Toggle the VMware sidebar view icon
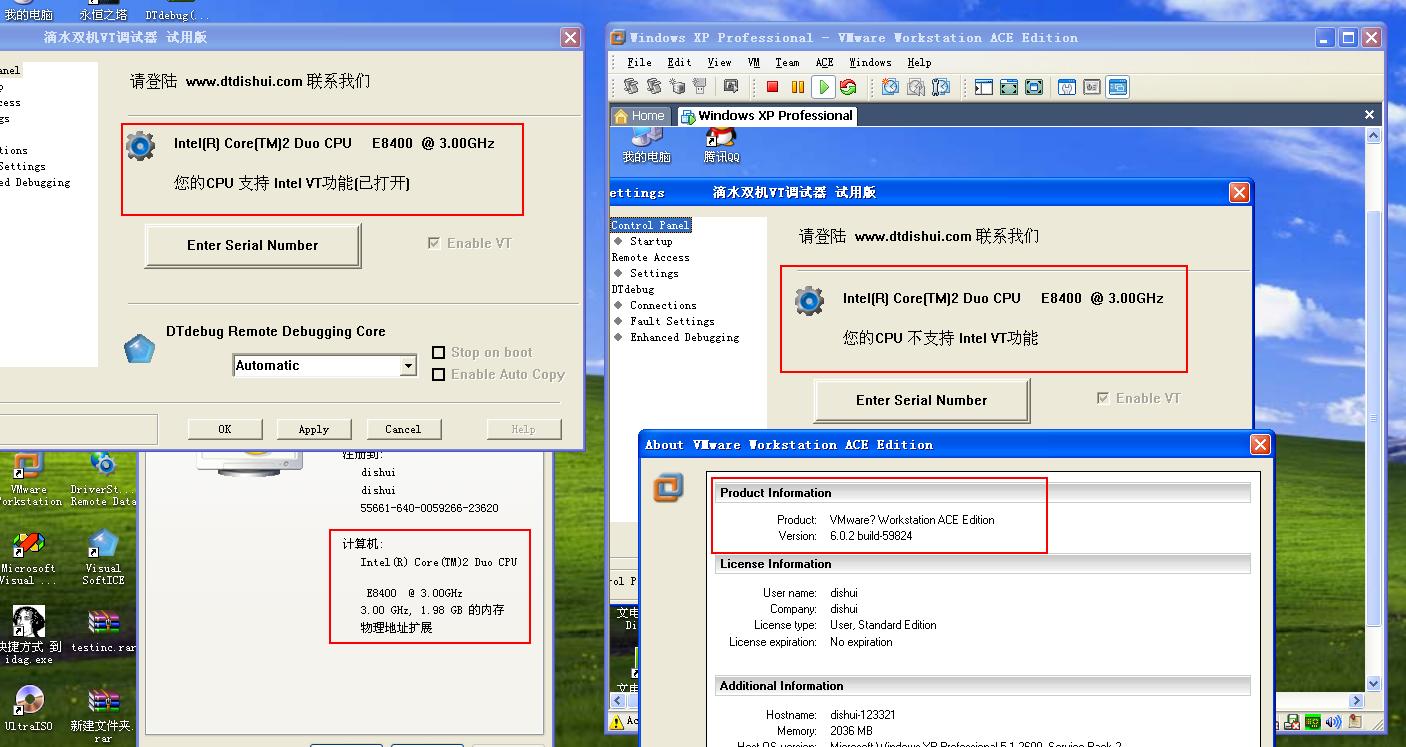 click(x=984, y=87)
